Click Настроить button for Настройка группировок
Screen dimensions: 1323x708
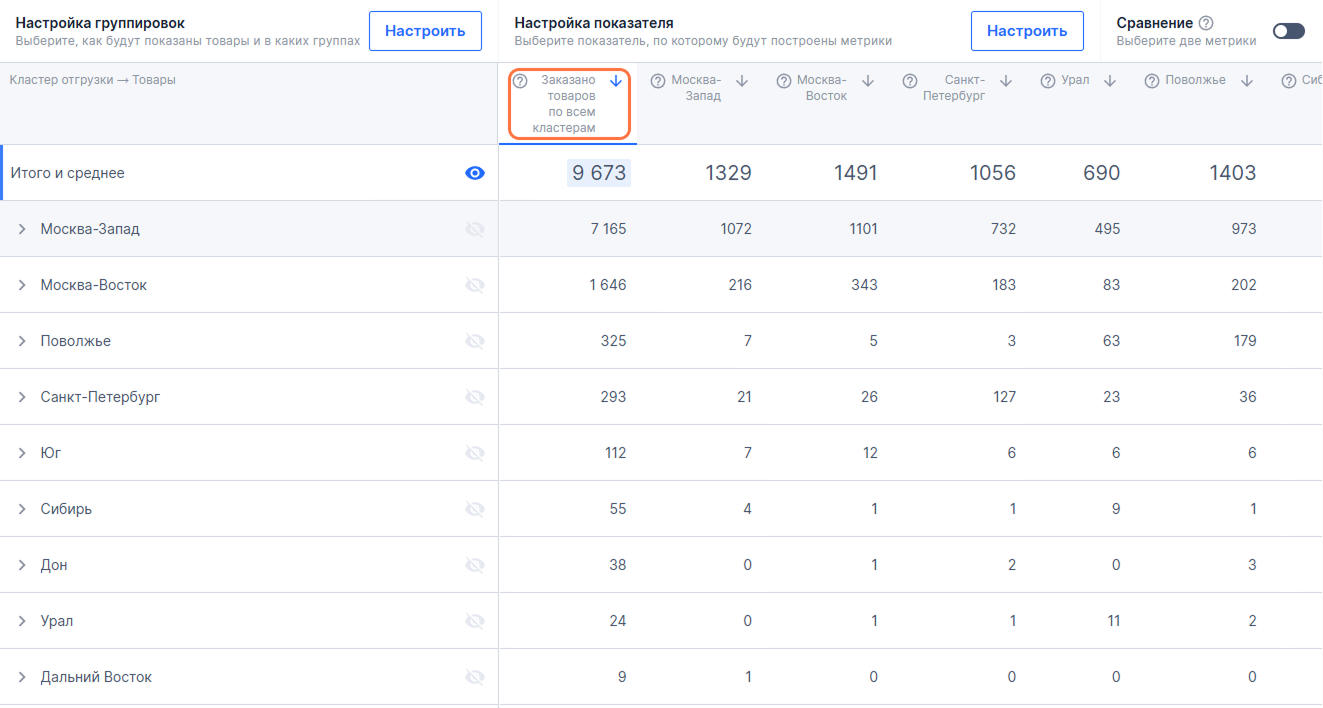pyautogui.click(x=425, y=31)
